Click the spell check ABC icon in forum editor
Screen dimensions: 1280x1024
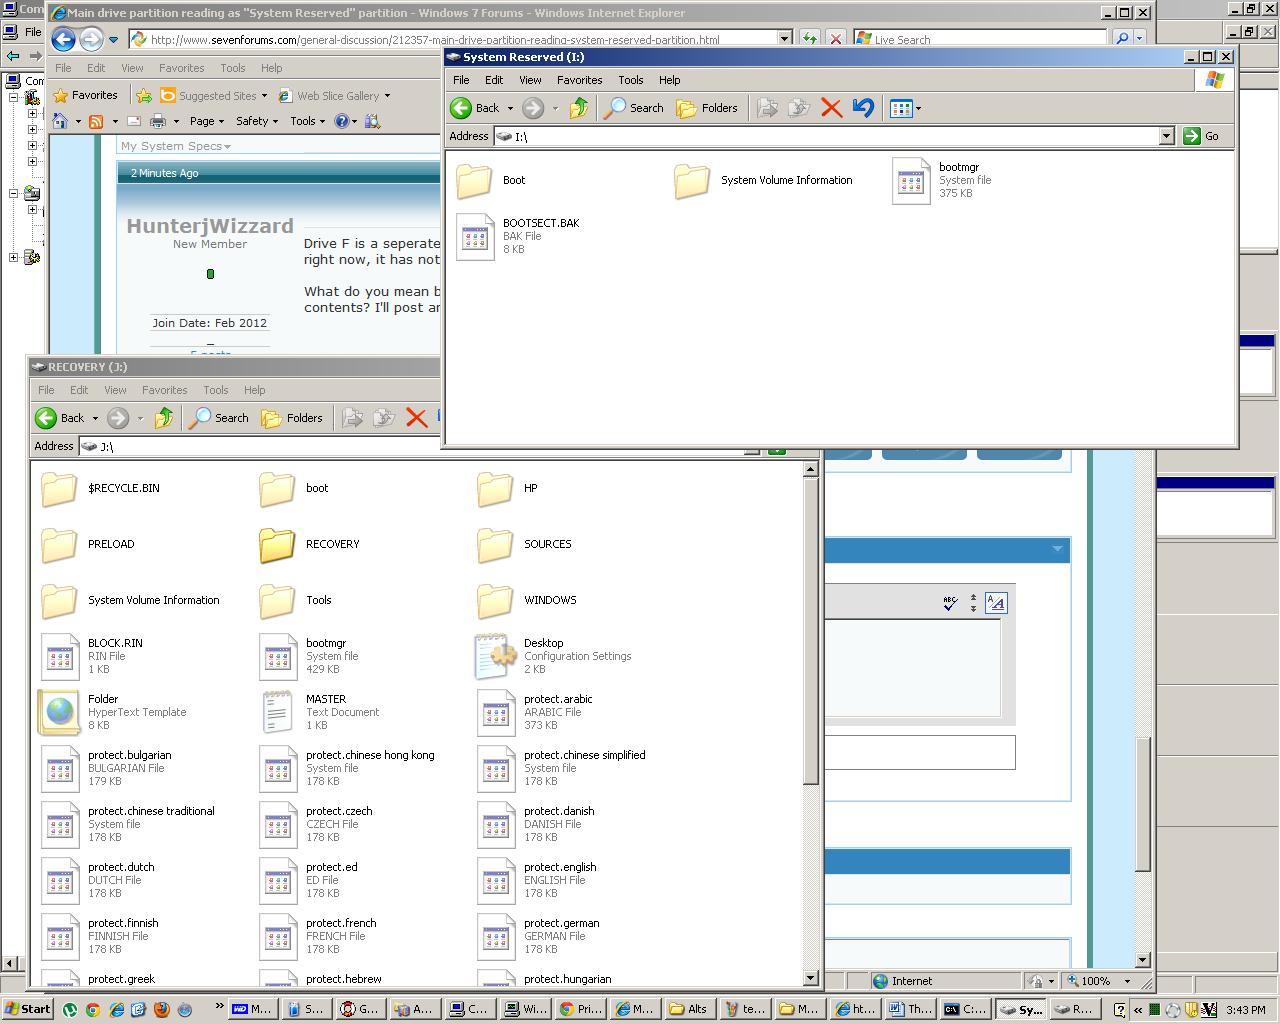point(950,602)
